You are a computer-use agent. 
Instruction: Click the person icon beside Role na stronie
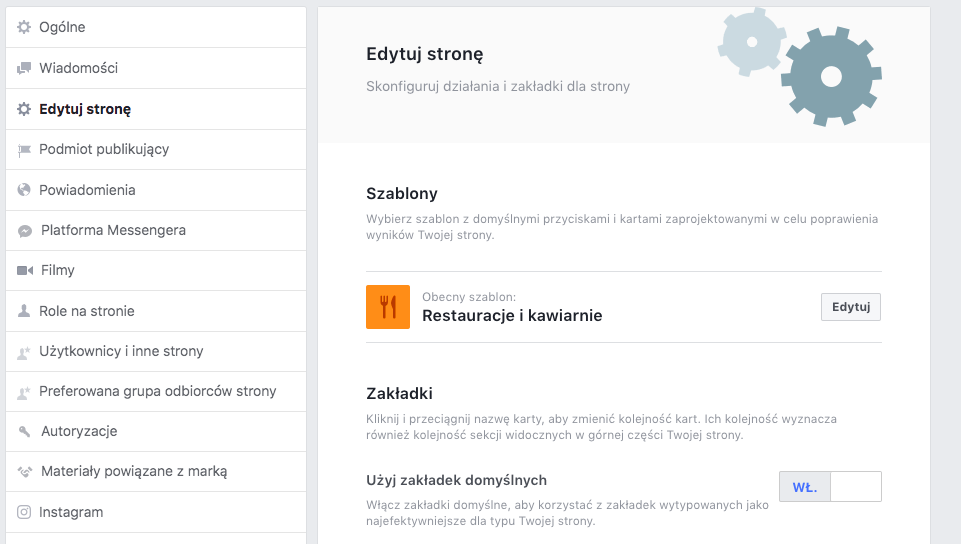[x=24, y=311]
